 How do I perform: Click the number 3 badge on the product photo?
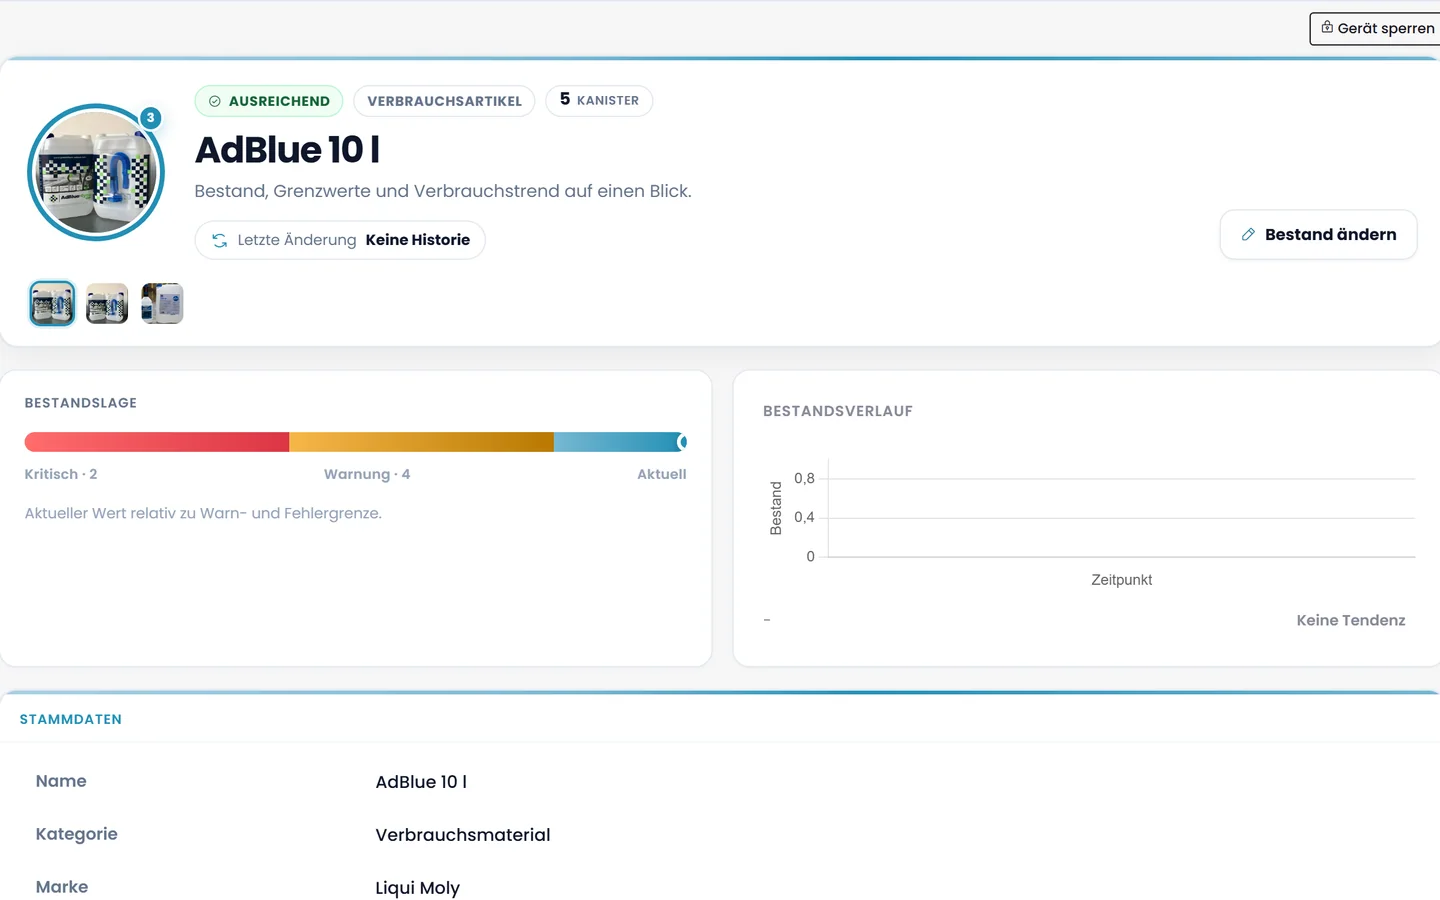click(x=151, y=118)
